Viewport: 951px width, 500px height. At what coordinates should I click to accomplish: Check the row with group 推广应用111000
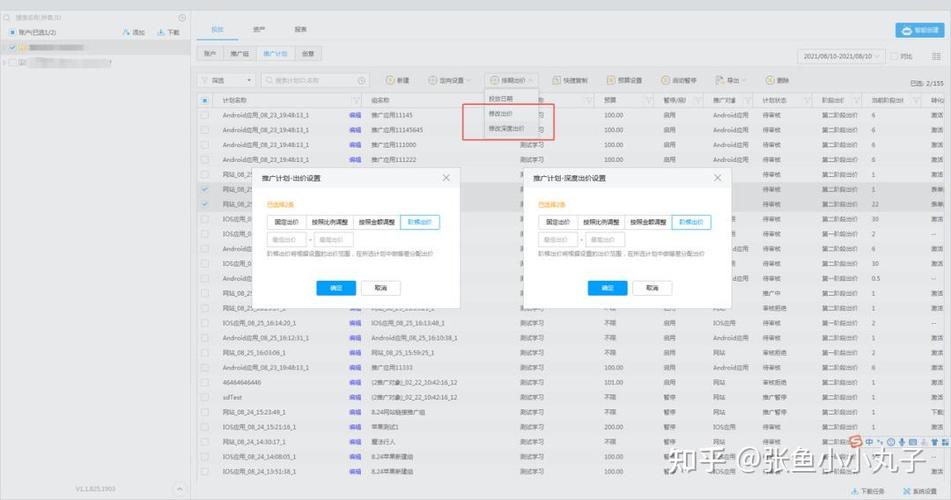click(x=204, y=144)
